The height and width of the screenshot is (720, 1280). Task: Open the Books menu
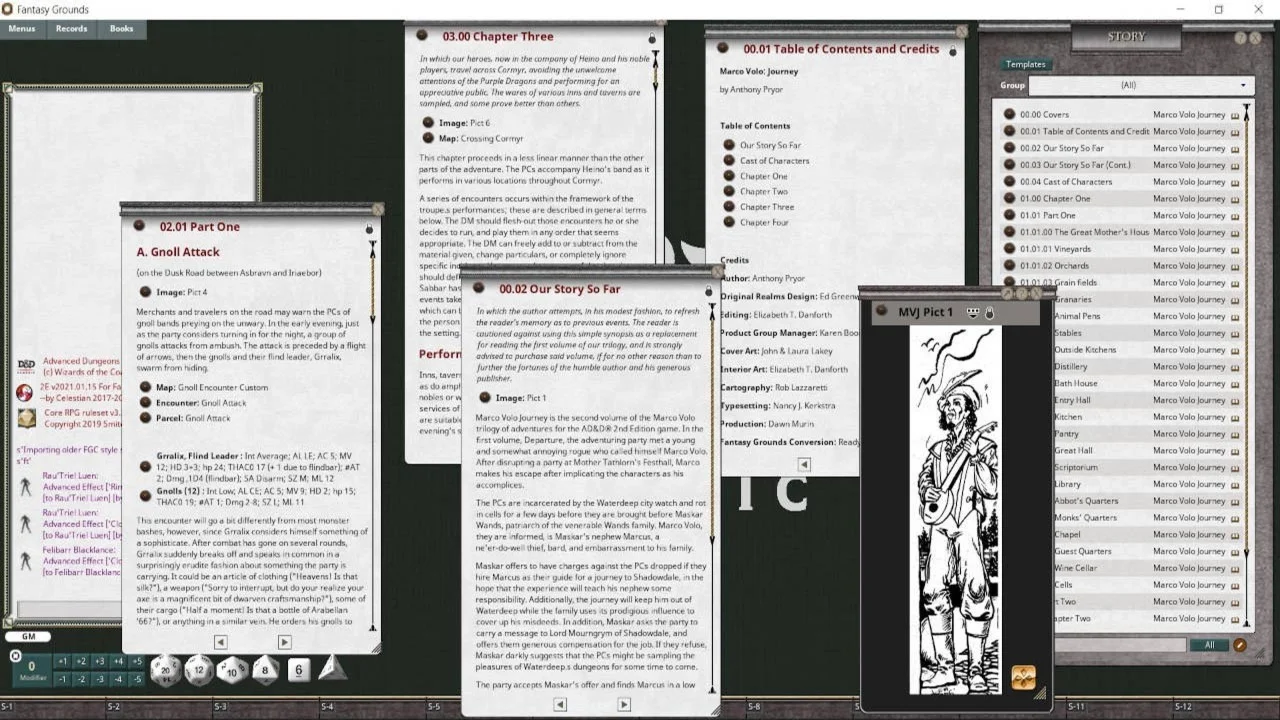[122, 29]
